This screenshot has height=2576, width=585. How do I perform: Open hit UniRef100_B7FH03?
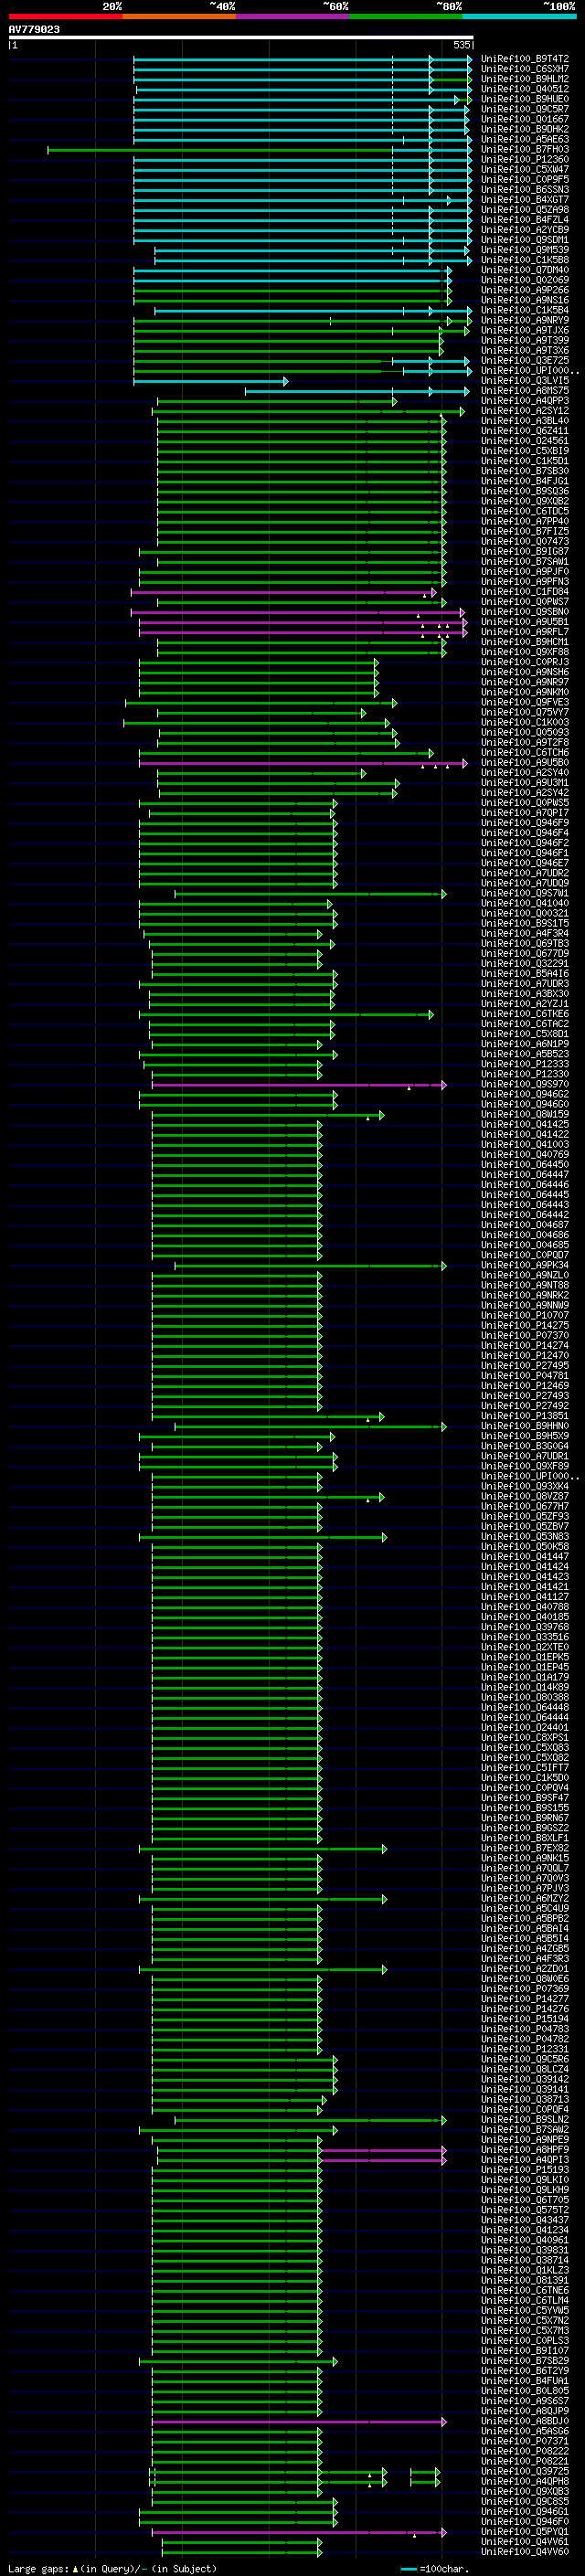pos(525,149)
